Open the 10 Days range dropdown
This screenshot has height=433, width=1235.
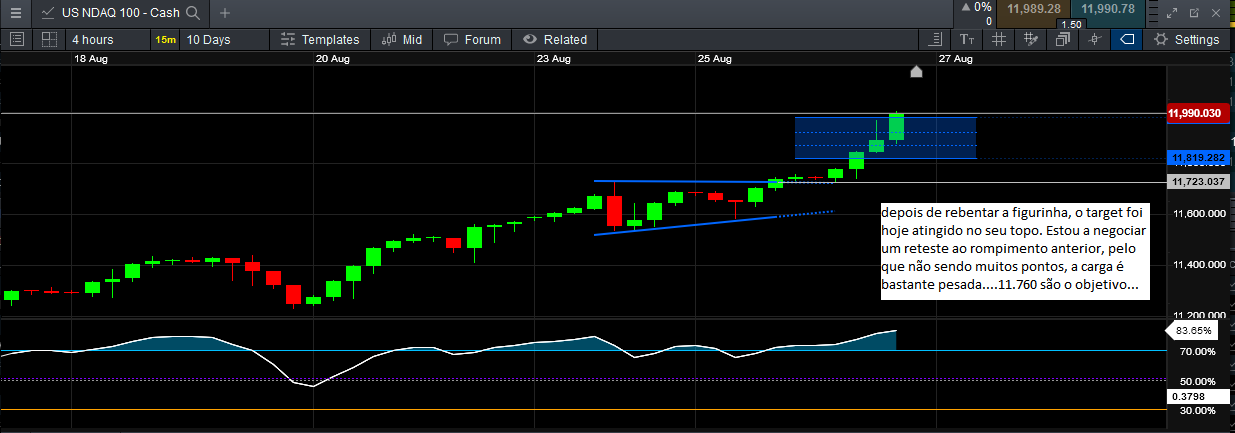[208, 40]
